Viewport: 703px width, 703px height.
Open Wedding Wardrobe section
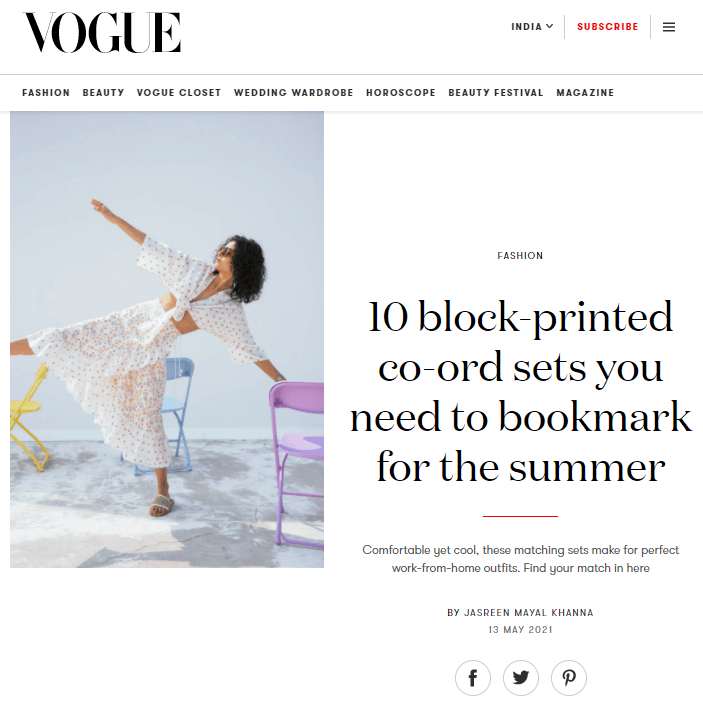click(x=294, y=93)
